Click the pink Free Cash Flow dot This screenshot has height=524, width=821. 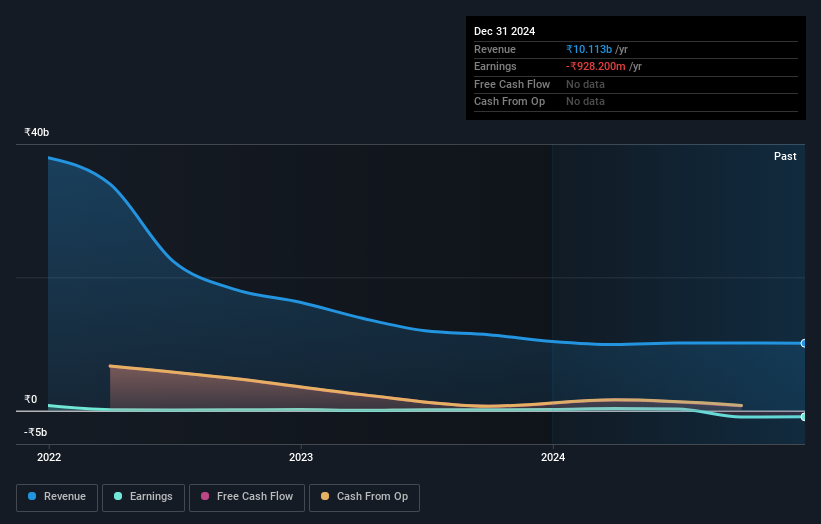pyautogui.click(x=205, y=496)
